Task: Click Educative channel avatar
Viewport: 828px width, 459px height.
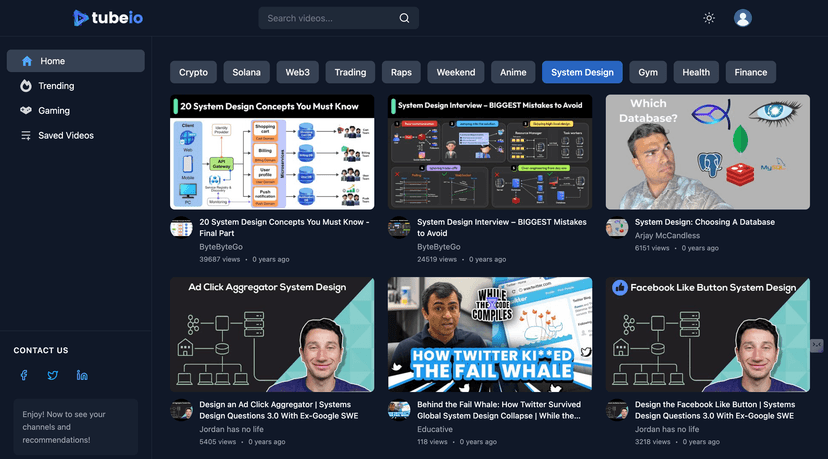Action: point(399,410)
